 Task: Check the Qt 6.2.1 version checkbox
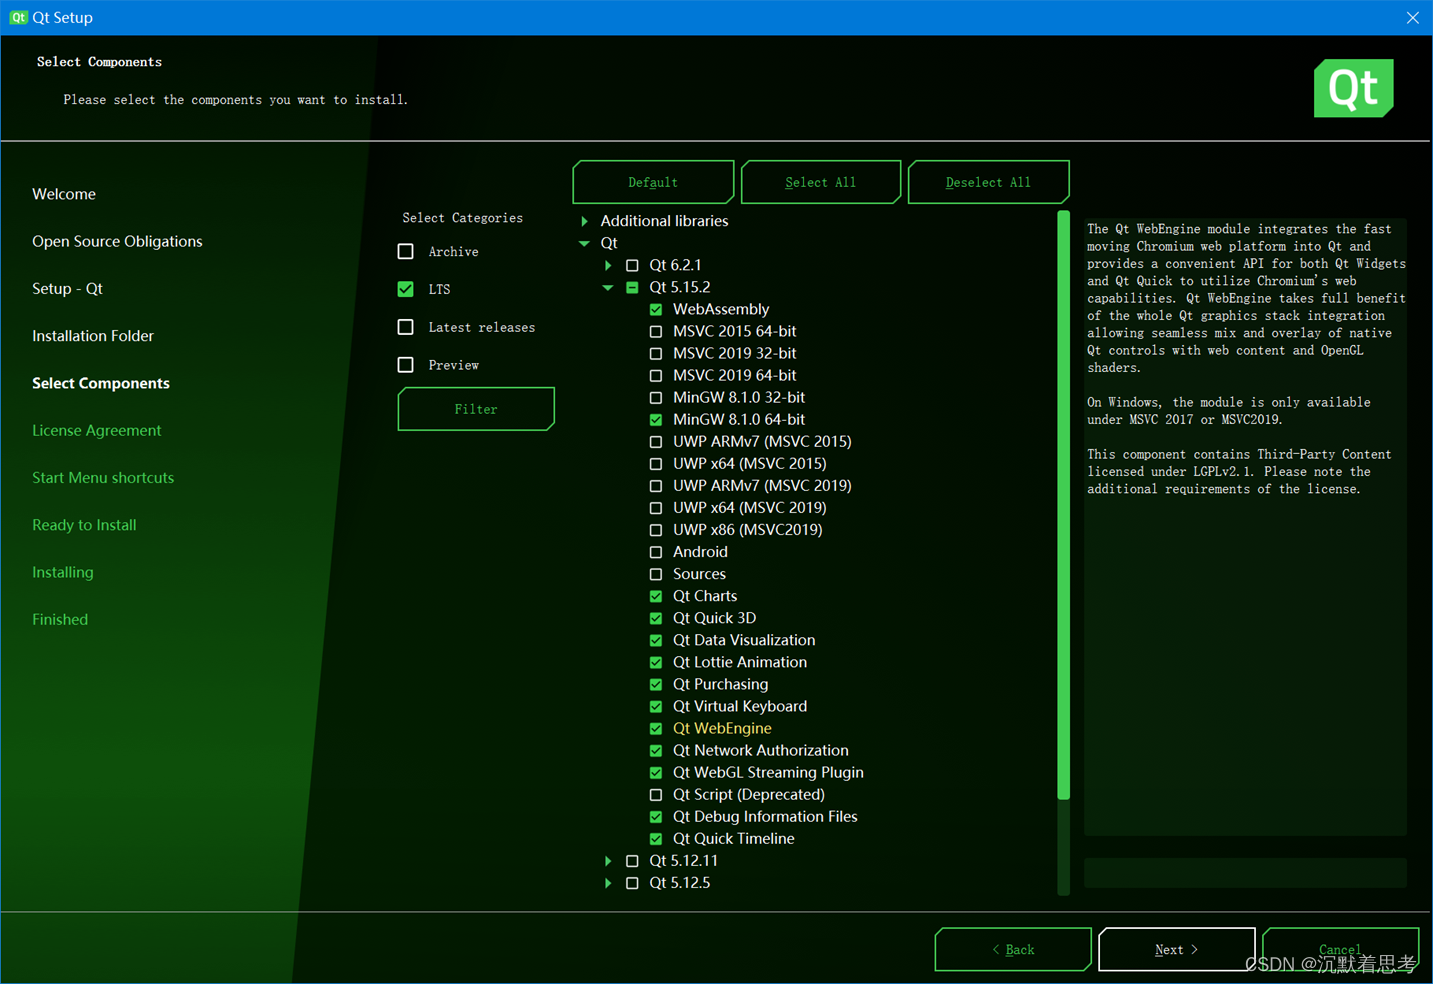632,265
